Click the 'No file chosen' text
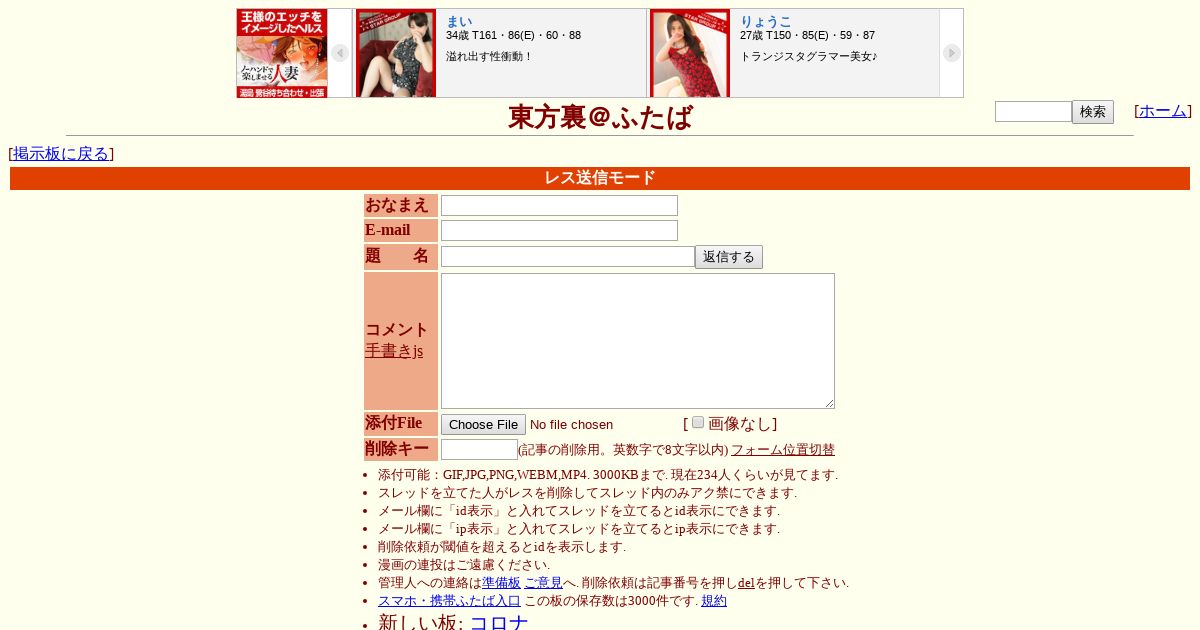The width and height of the screenshot is (1200, 630). click(x=571, y=425)
